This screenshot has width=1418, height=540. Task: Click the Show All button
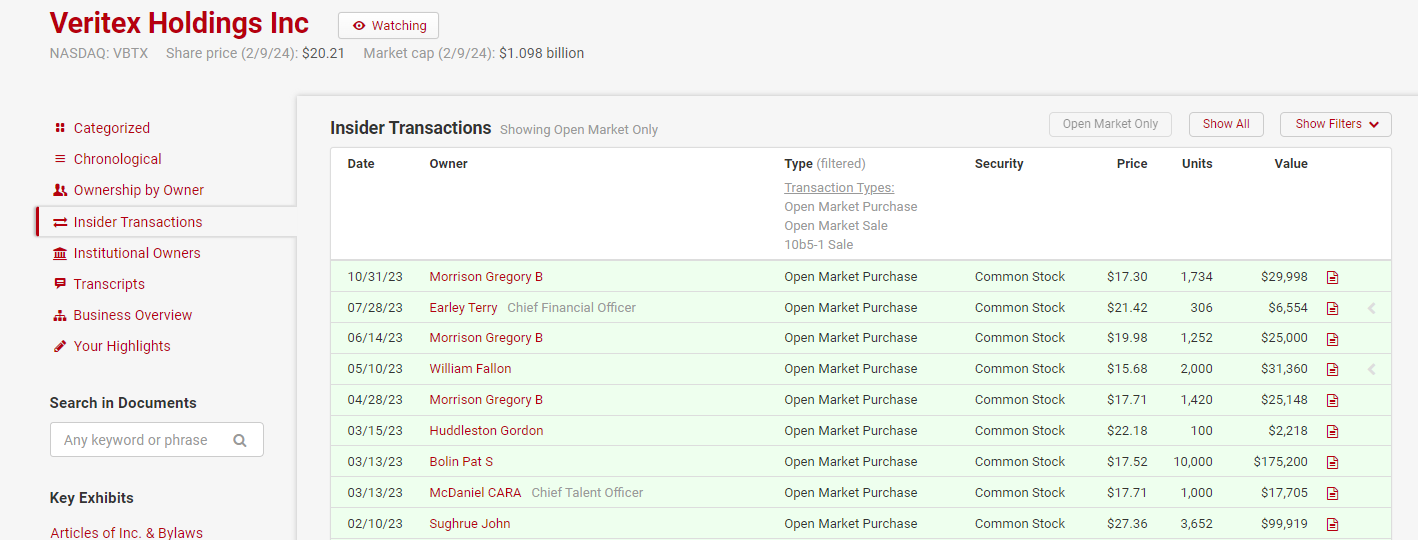coord(1226,124)
